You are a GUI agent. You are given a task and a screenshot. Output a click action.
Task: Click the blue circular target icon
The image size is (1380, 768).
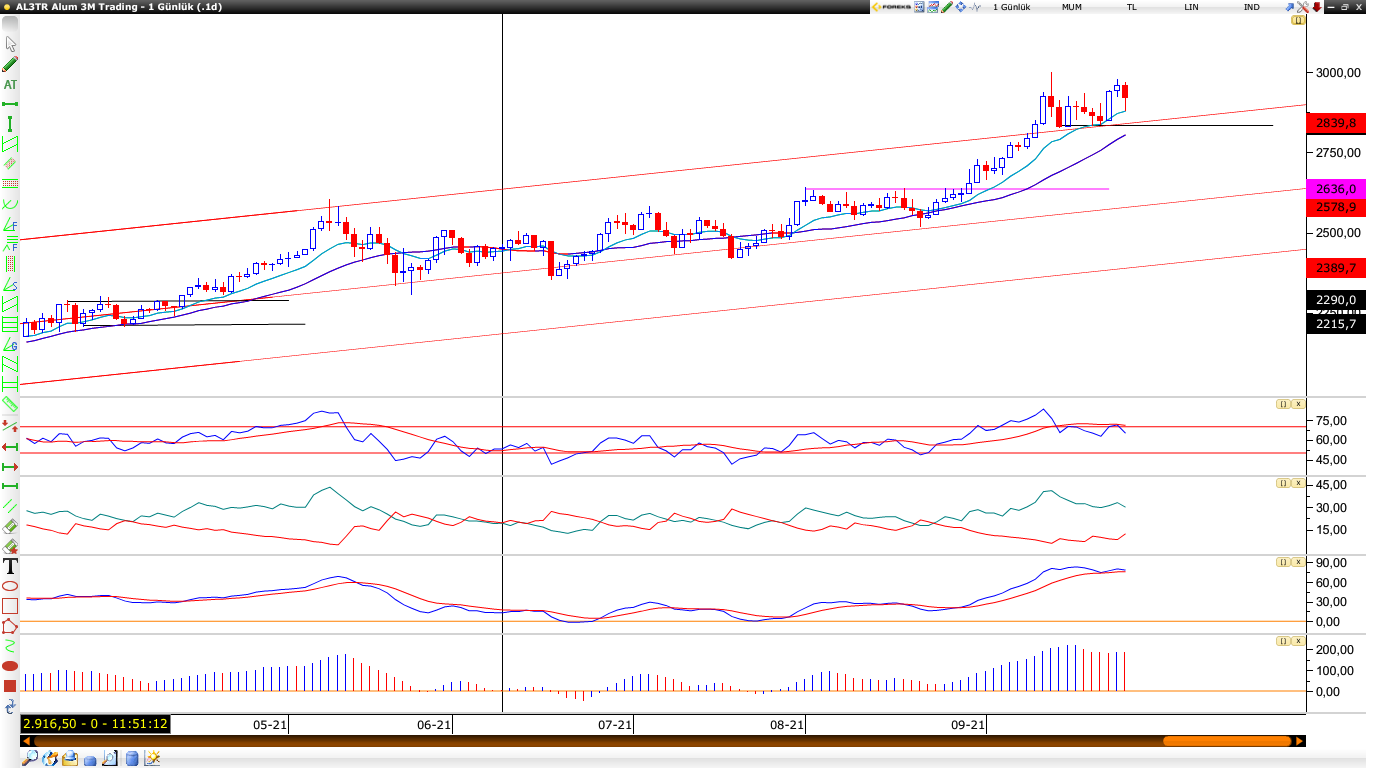(961, 7)
